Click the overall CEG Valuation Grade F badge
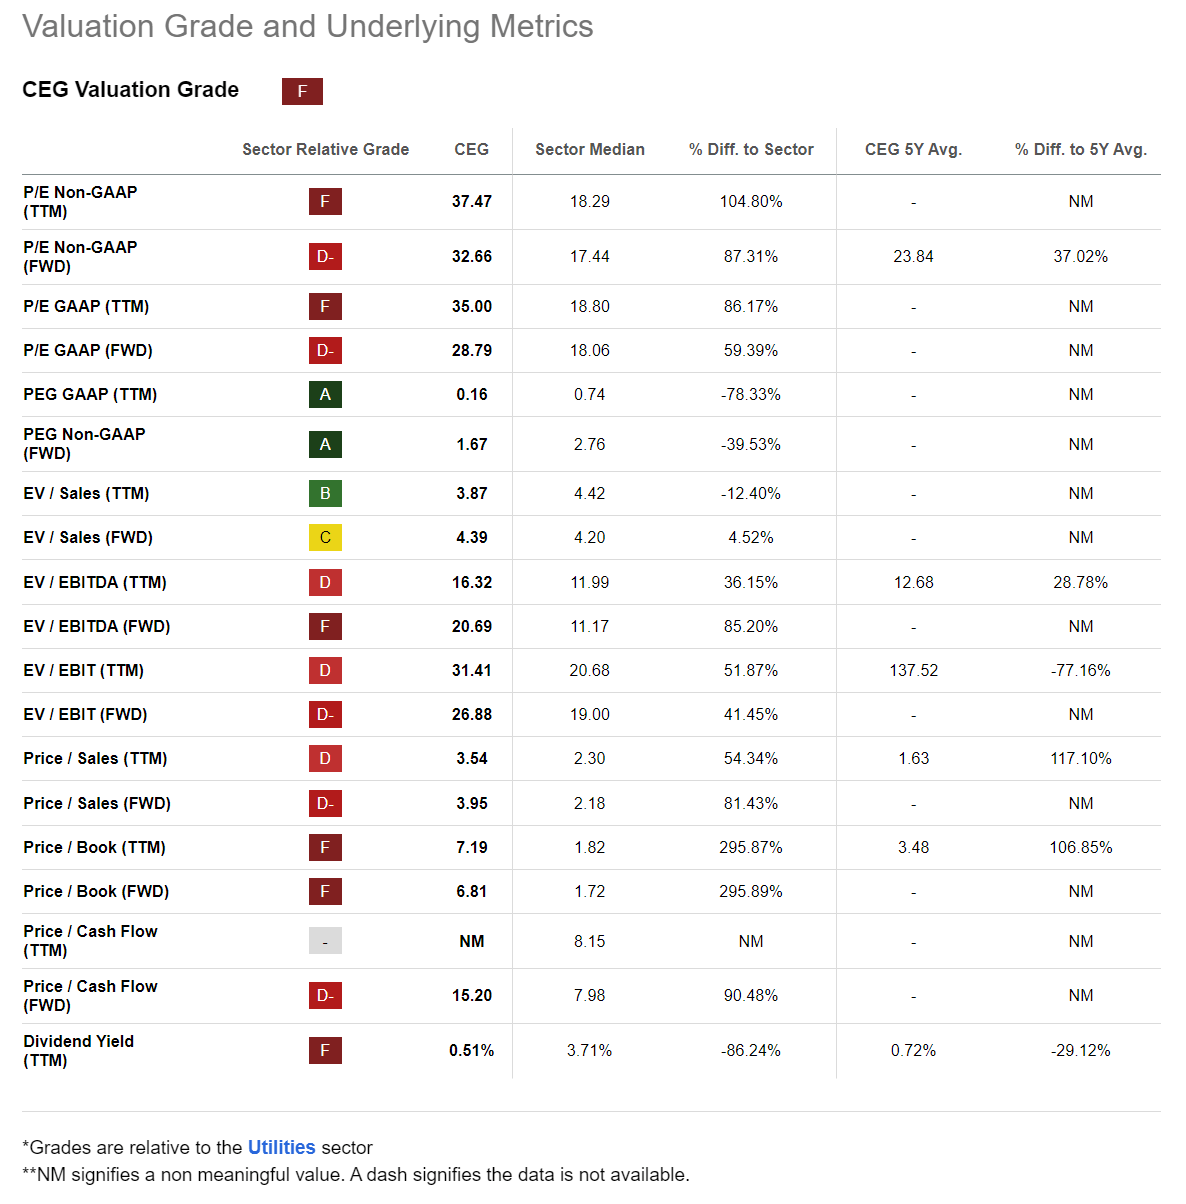The image size is (1186, 1204). coord(302,91)
